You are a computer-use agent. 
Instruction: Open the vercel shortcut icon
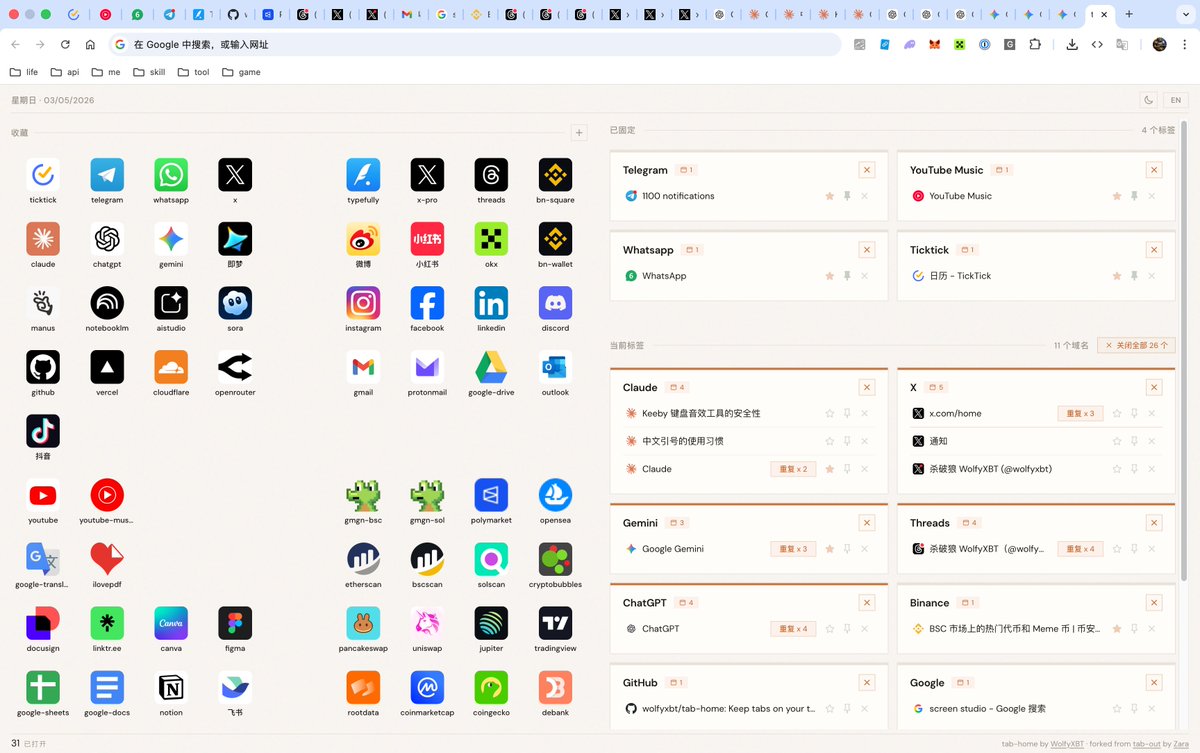point(107,367)
